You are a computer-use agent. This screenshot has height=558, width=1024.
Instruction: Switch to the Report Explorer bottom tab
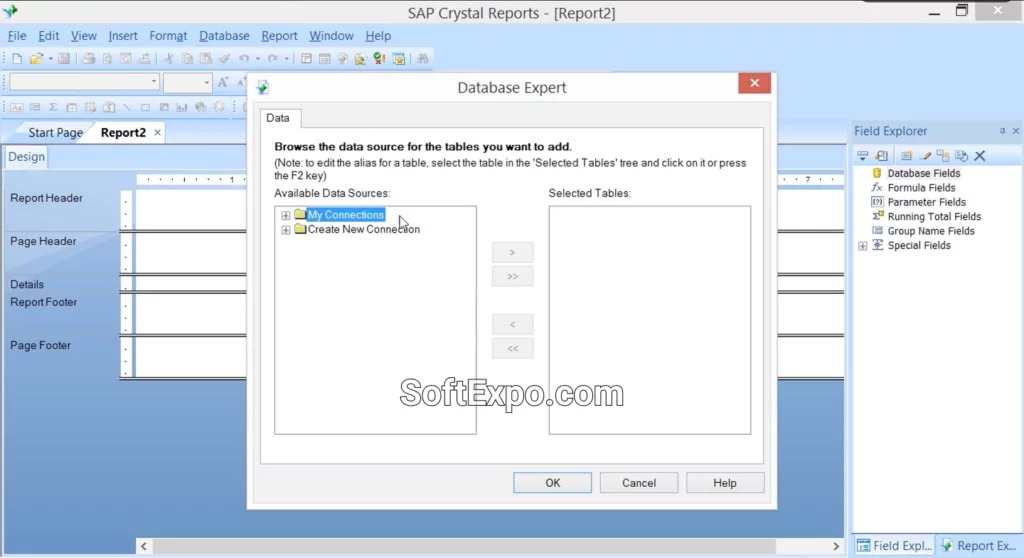click(978, 546)
